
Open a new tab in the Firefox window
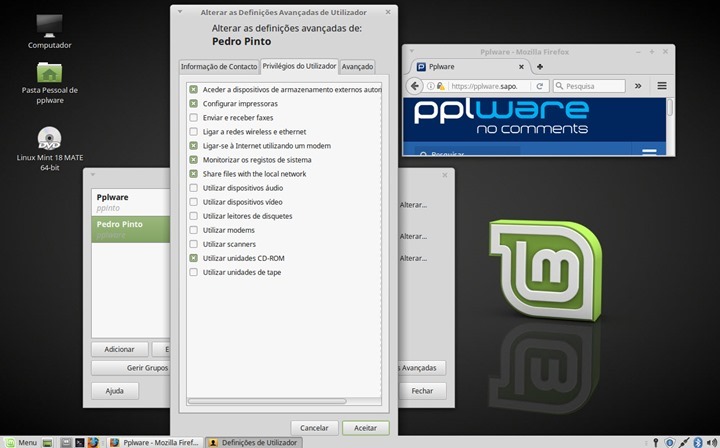click(x=540, y=67)
